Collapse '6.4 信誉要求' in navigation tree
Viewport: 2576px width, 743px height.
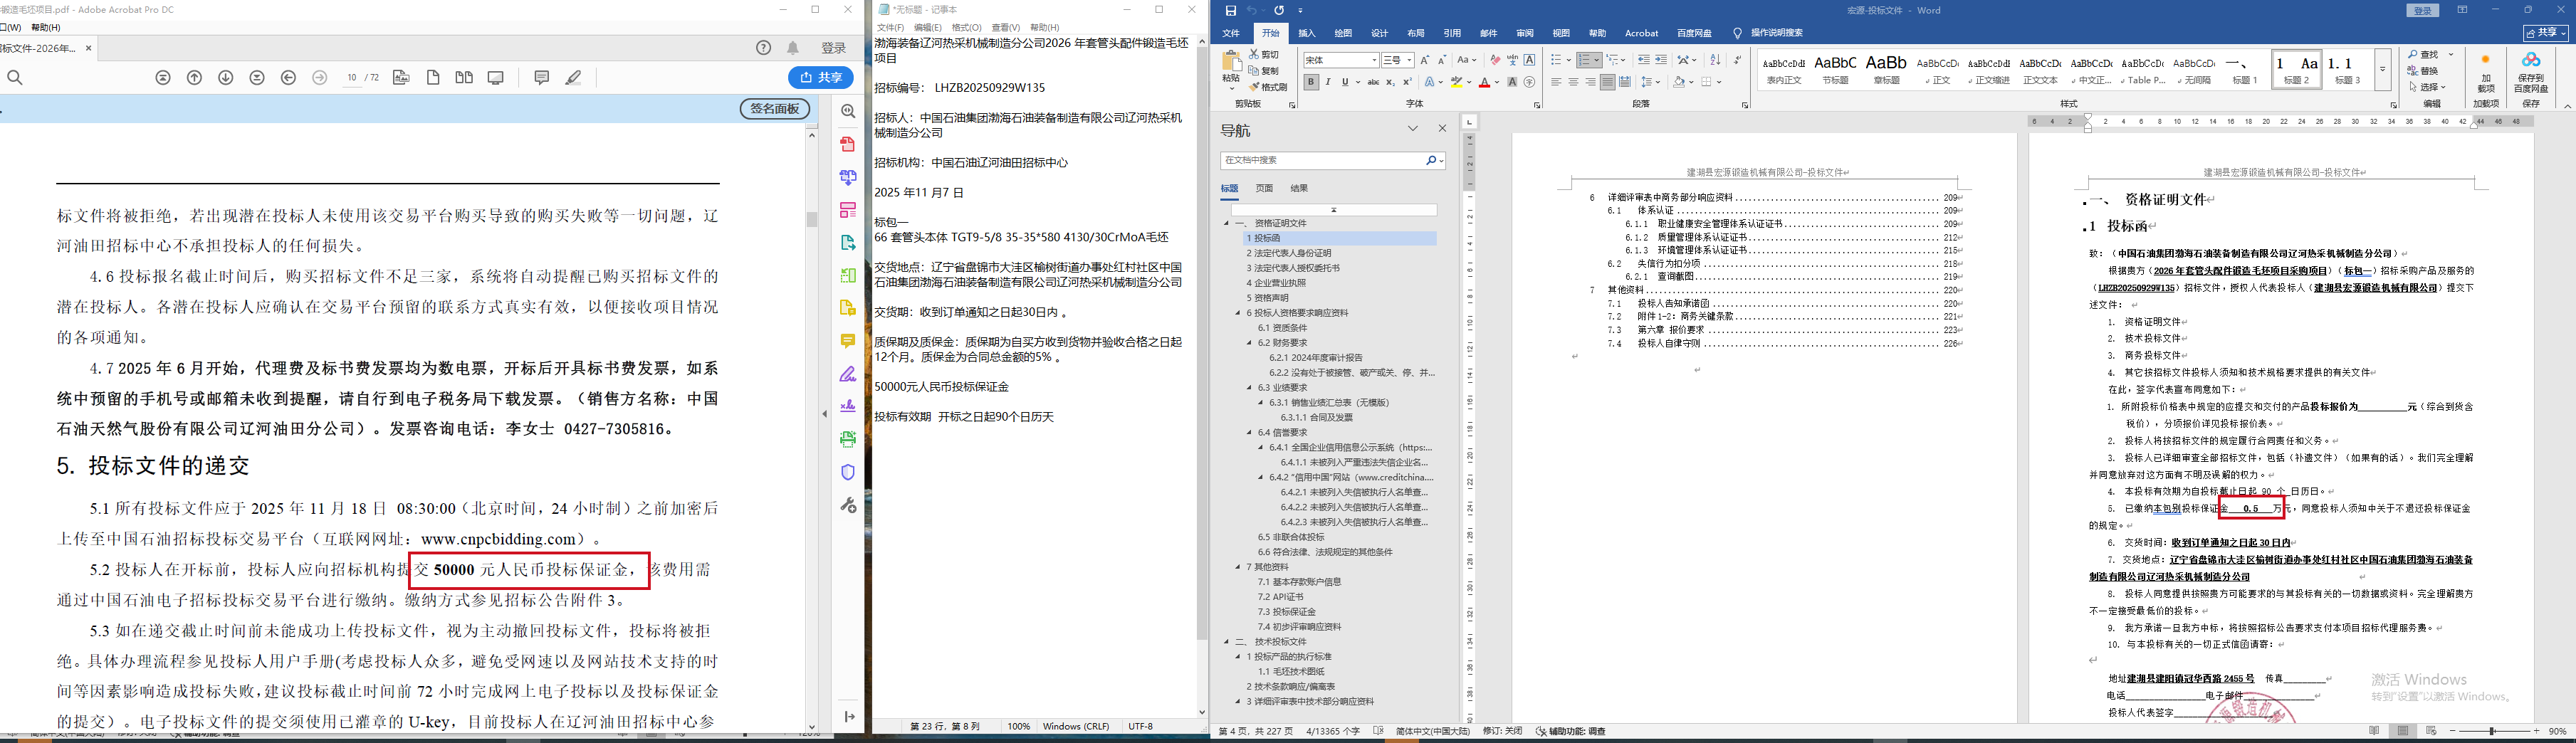coord(1250,433)
